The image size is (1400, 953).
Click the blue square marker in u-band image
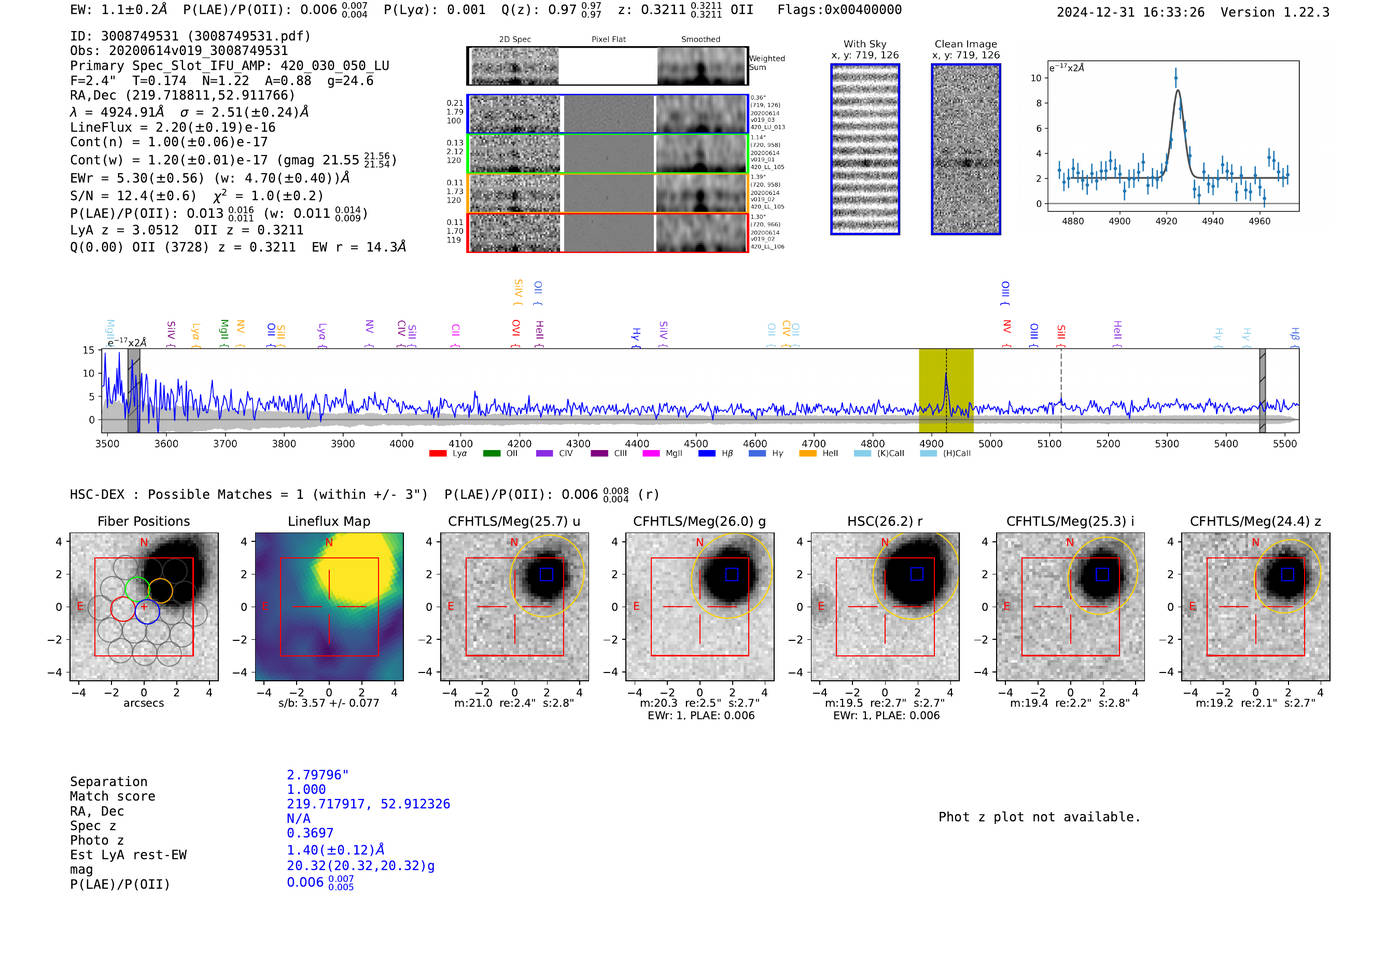(546, 574)
